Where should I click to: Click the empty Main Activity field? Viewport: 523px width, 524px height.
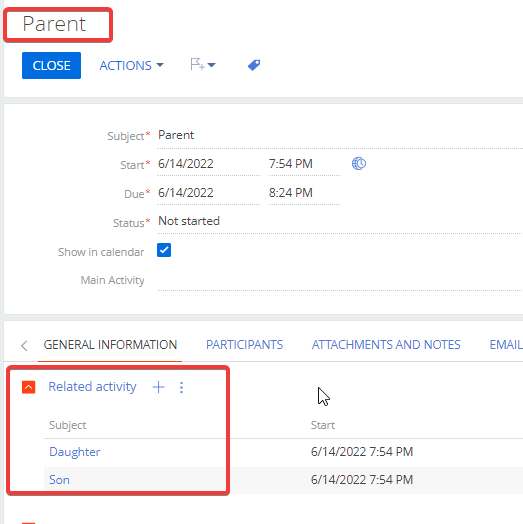[340, 280]
